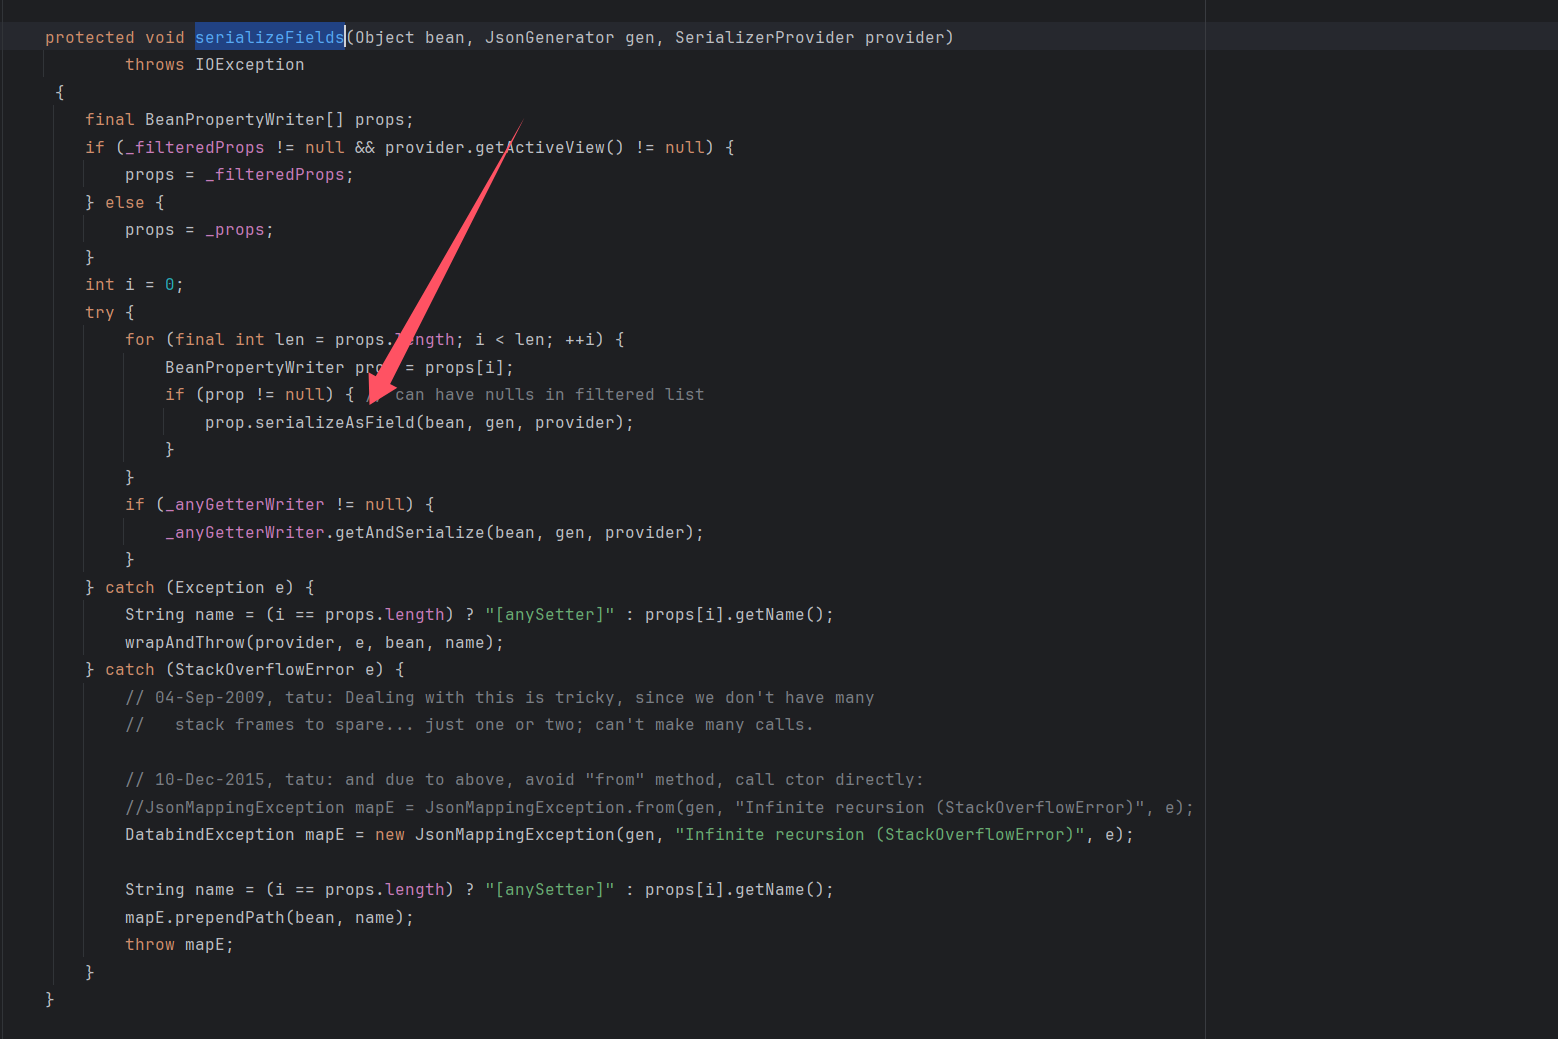Click the green "Infinite recursion (StackOverflowError)" string literal
Screen dimensions: 1558x1039
pos(880,834)
